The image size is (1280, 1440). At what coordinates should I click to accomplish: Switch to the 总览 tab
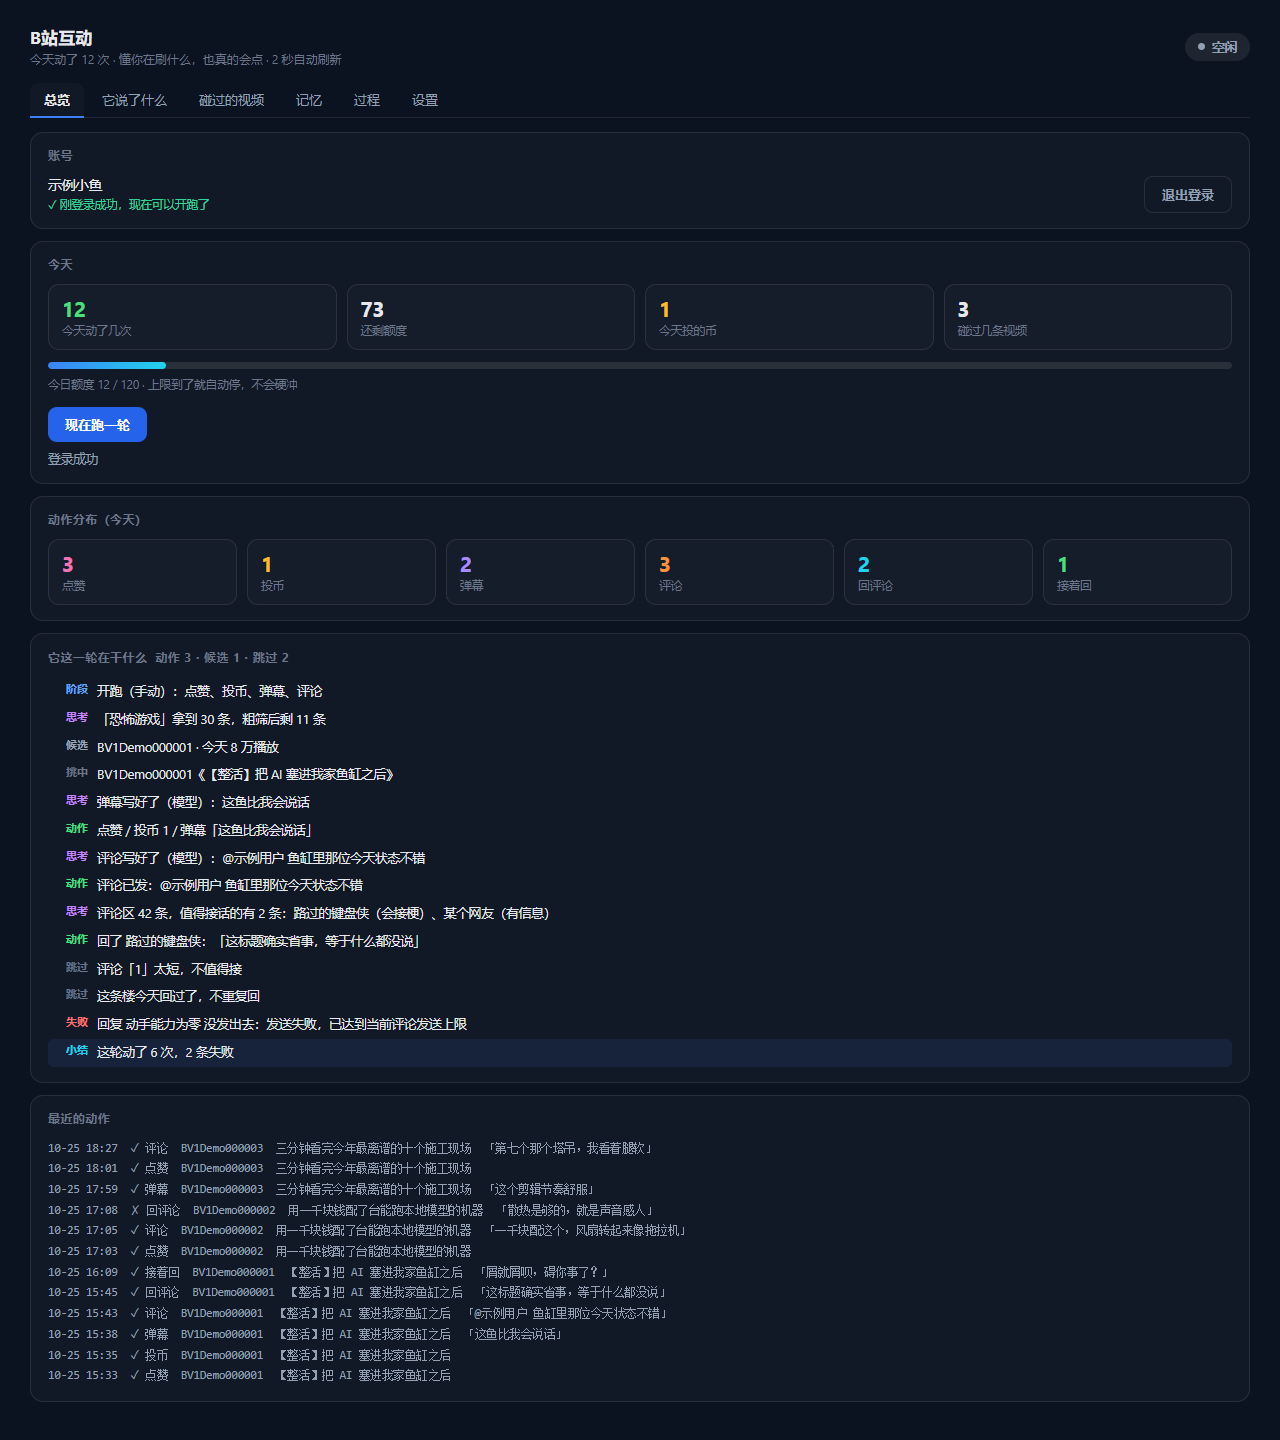click(57, 100)
